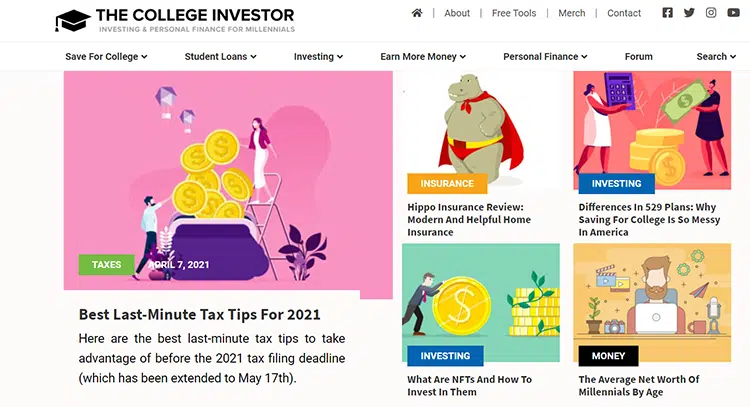Viewport: 750px width, 407px height.
Task: Open the About link
Action: [x=457, y=13]
